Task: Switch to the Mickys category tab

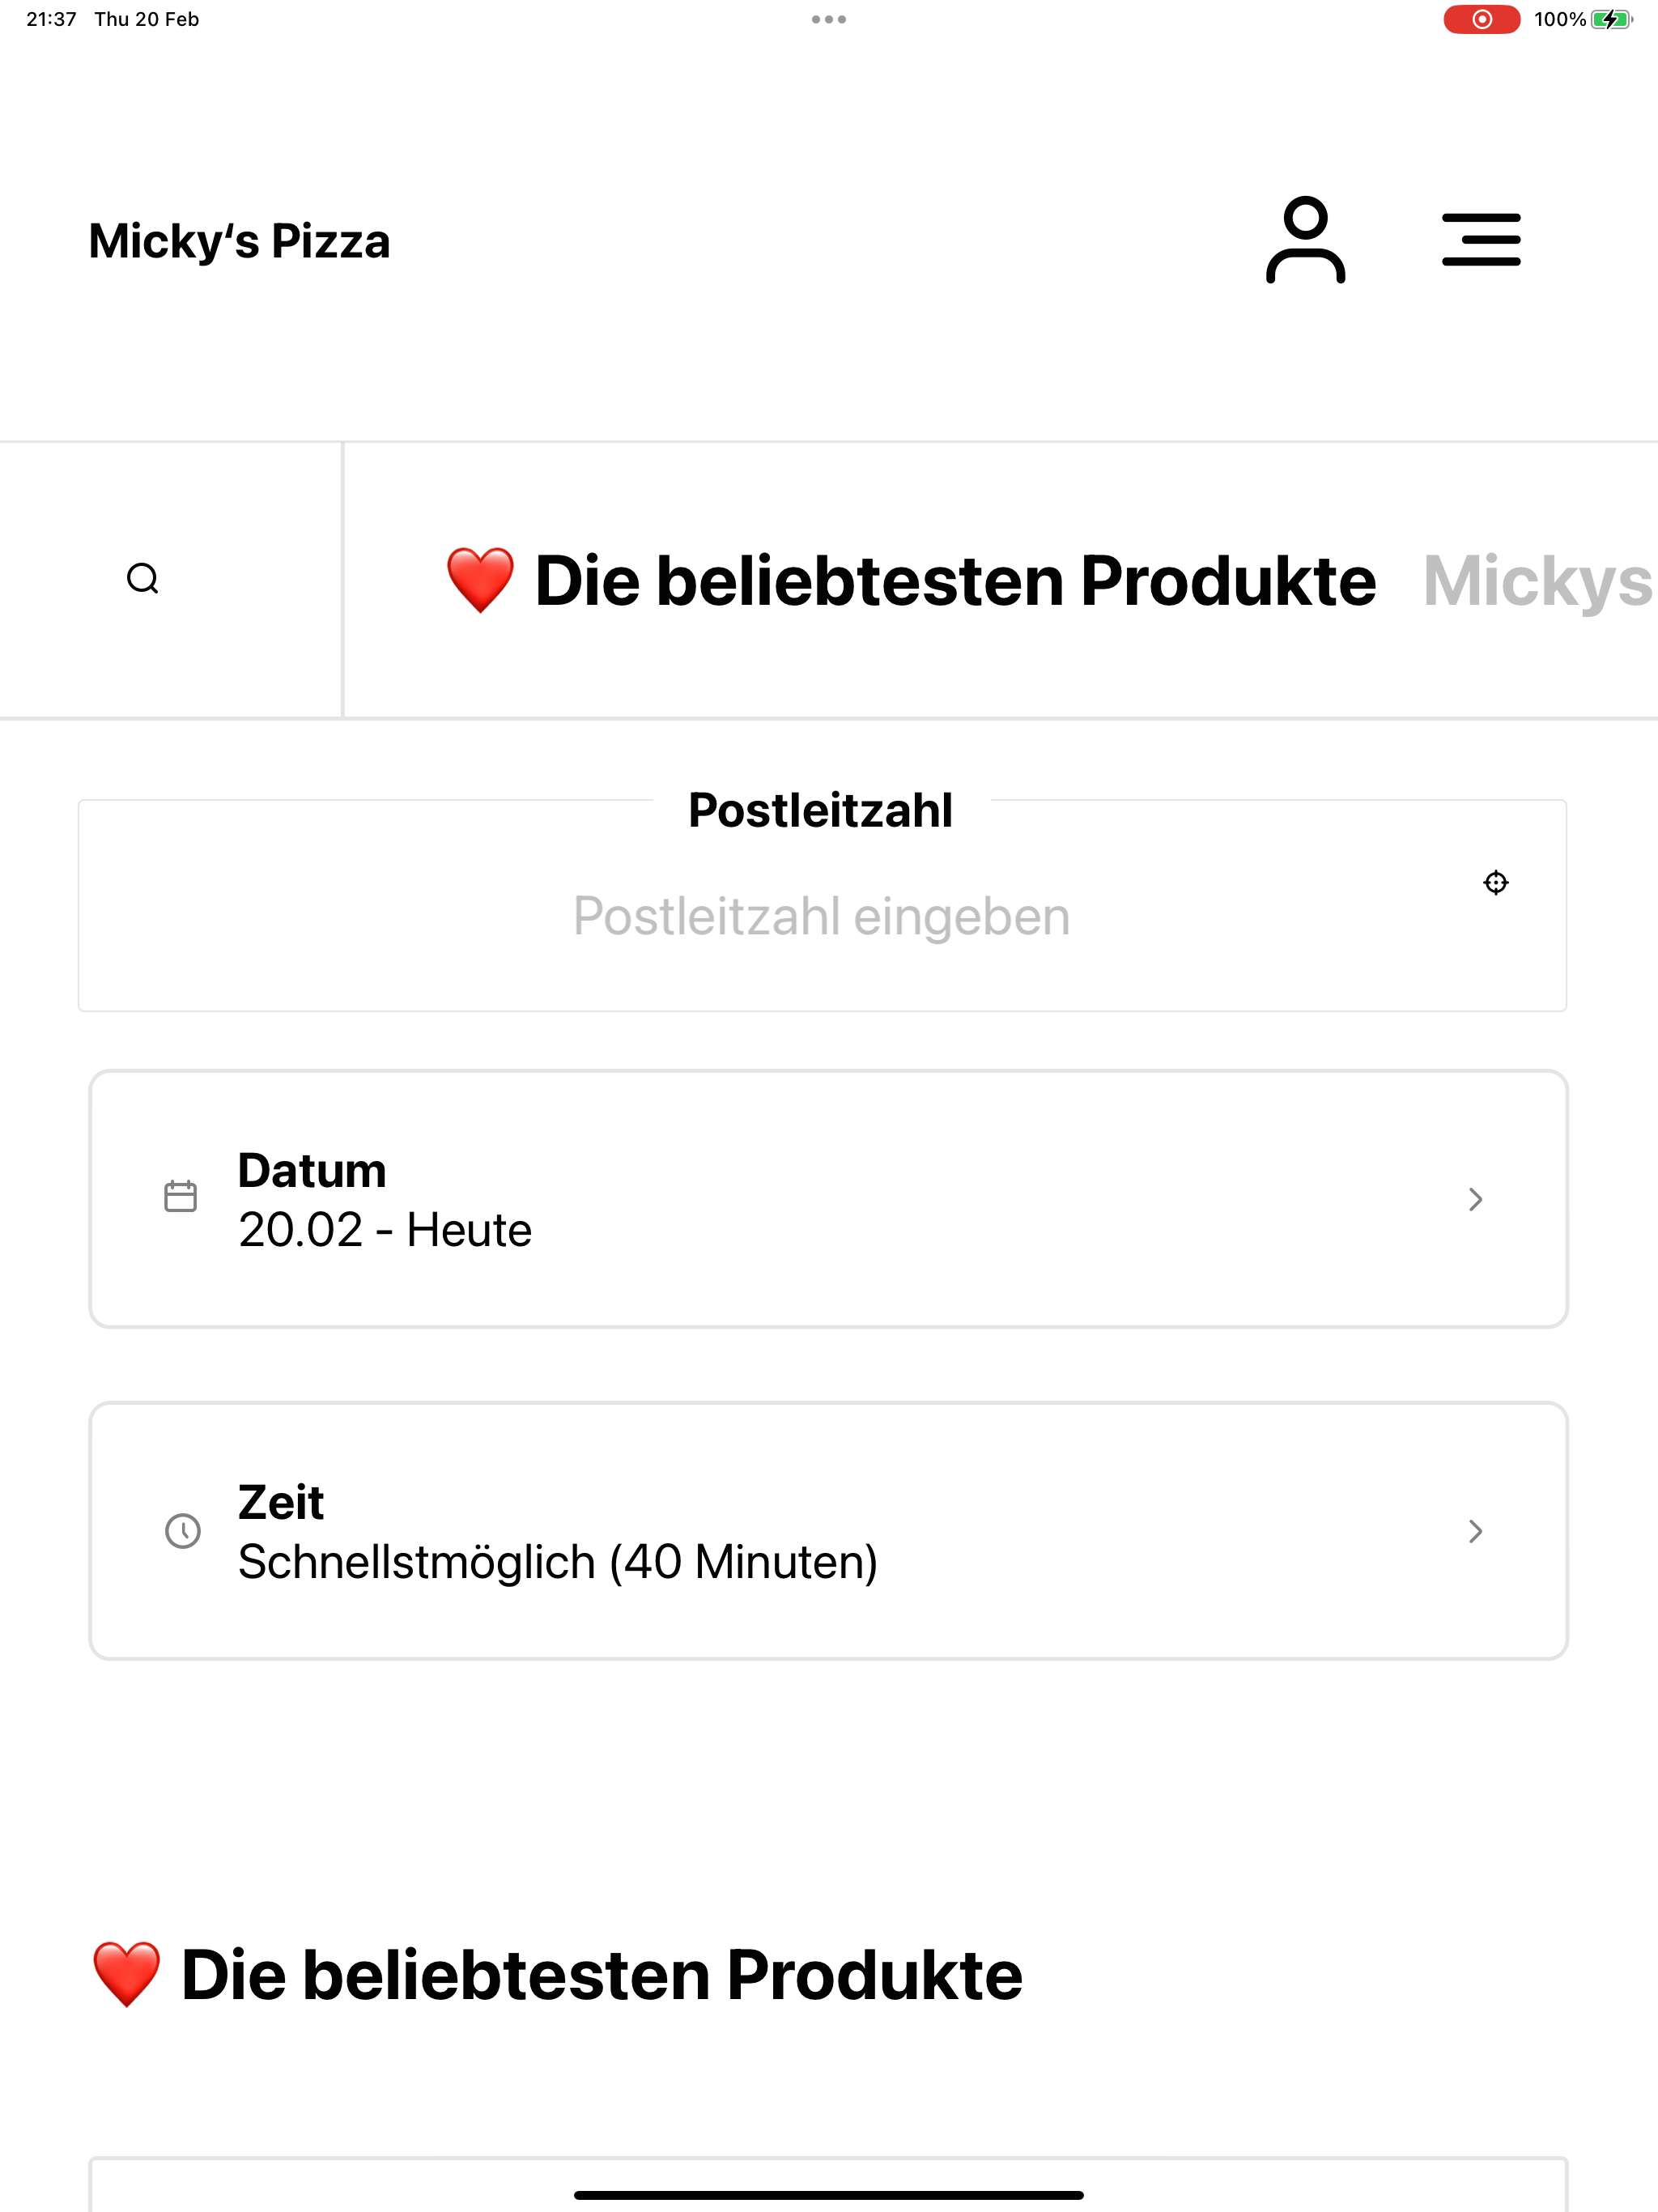Action: tap(1536, 581)
